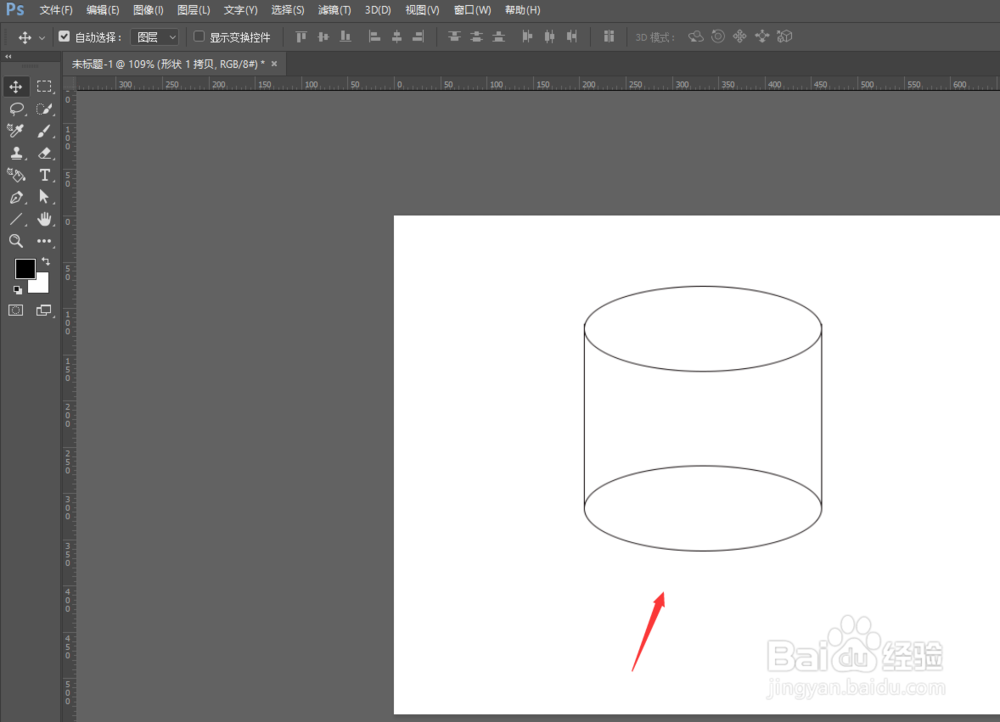Open the 3D(D) menu
The width and height of the screenshot is (1000, 722).
(378, 10)
